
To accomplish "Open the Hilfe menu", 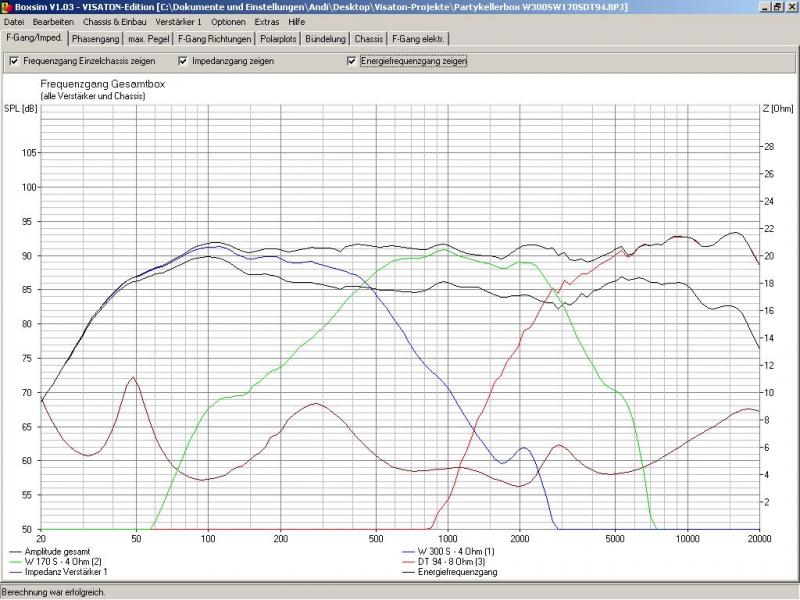I will [296, 22].
